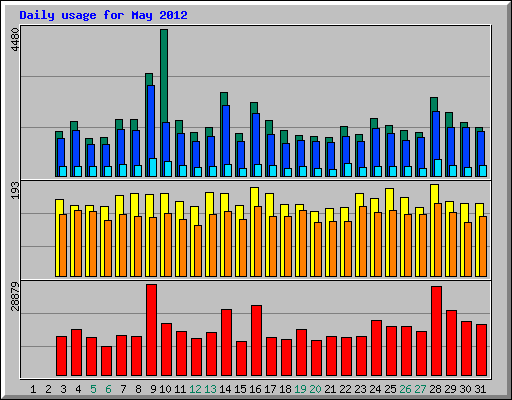
Task: Click the red bar for day 16
Action: point(256,341)
